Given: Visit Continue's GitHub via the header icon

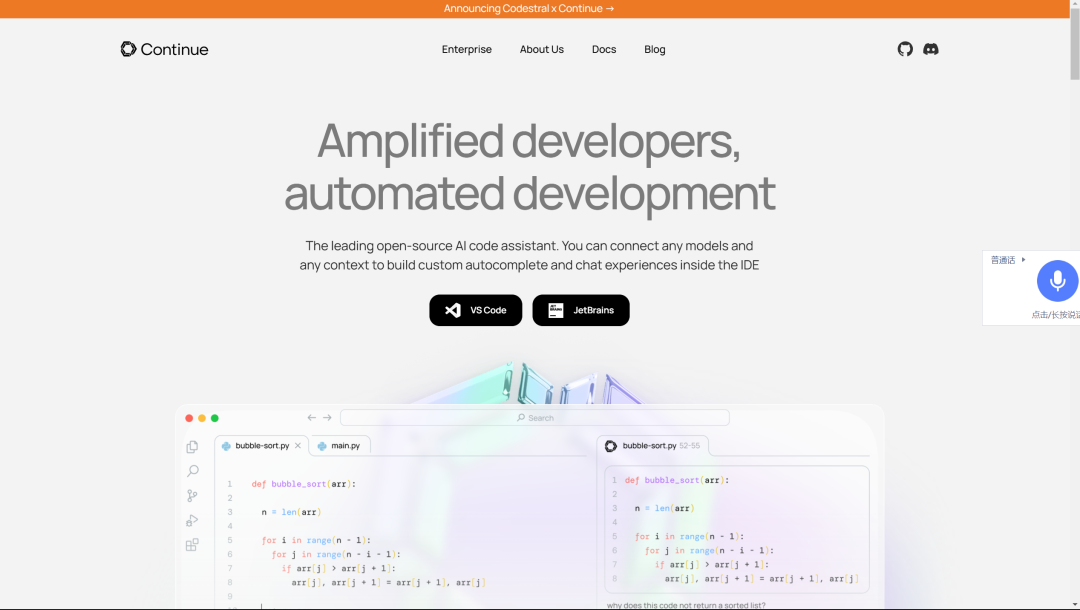Looking at the screenshot, I should 905,48.
